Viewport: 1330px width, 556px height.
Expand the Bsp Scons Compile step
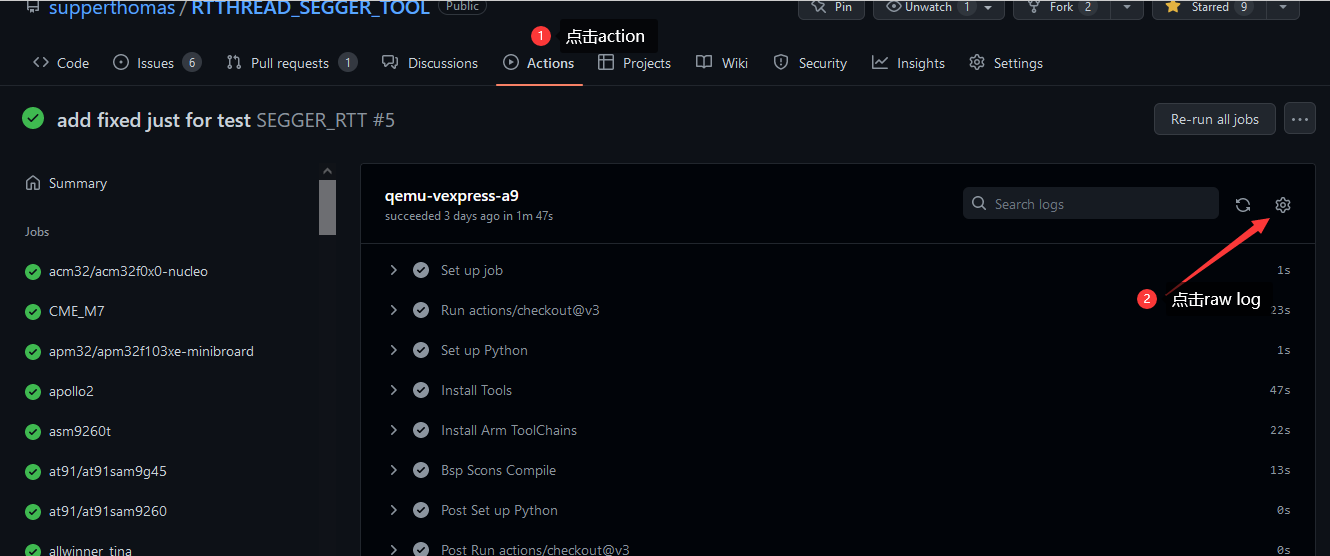(394, 470)
